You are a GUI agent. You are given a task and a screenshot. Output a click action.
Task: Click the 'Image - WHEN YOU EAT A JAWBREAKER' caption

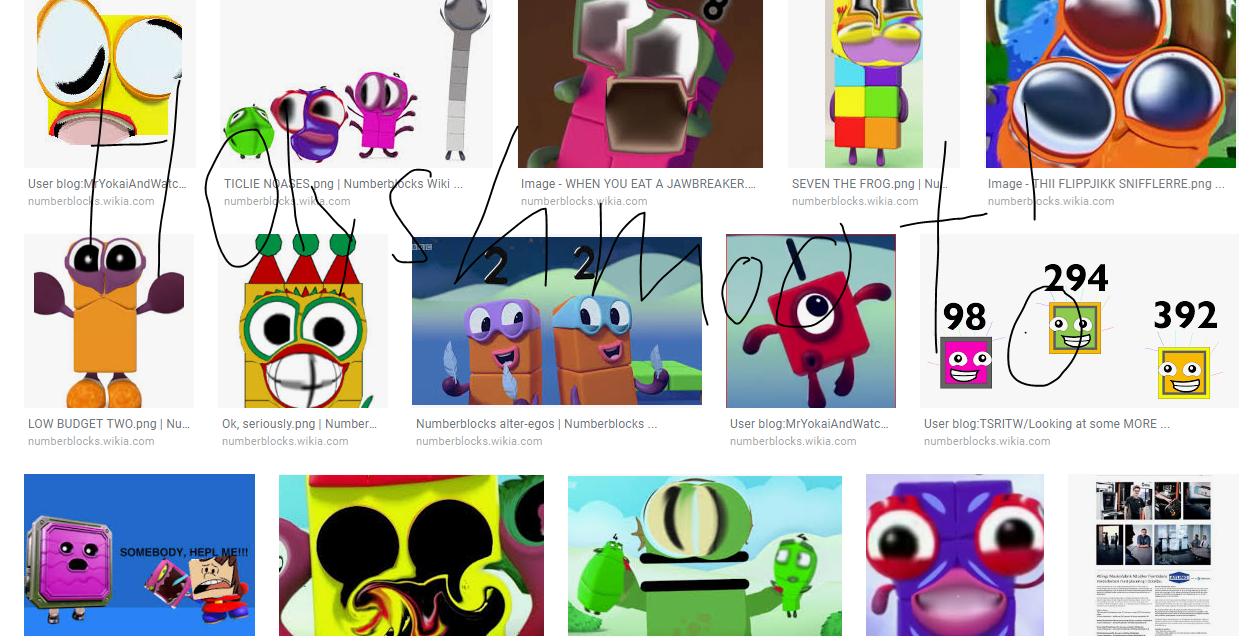tap(638, 184)
